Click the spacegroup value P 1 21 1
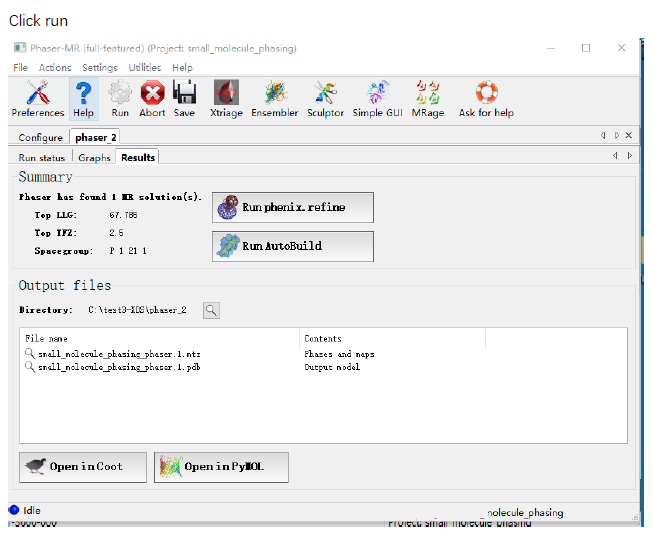Screen dimensions: 652x545 tap(128, 251)
